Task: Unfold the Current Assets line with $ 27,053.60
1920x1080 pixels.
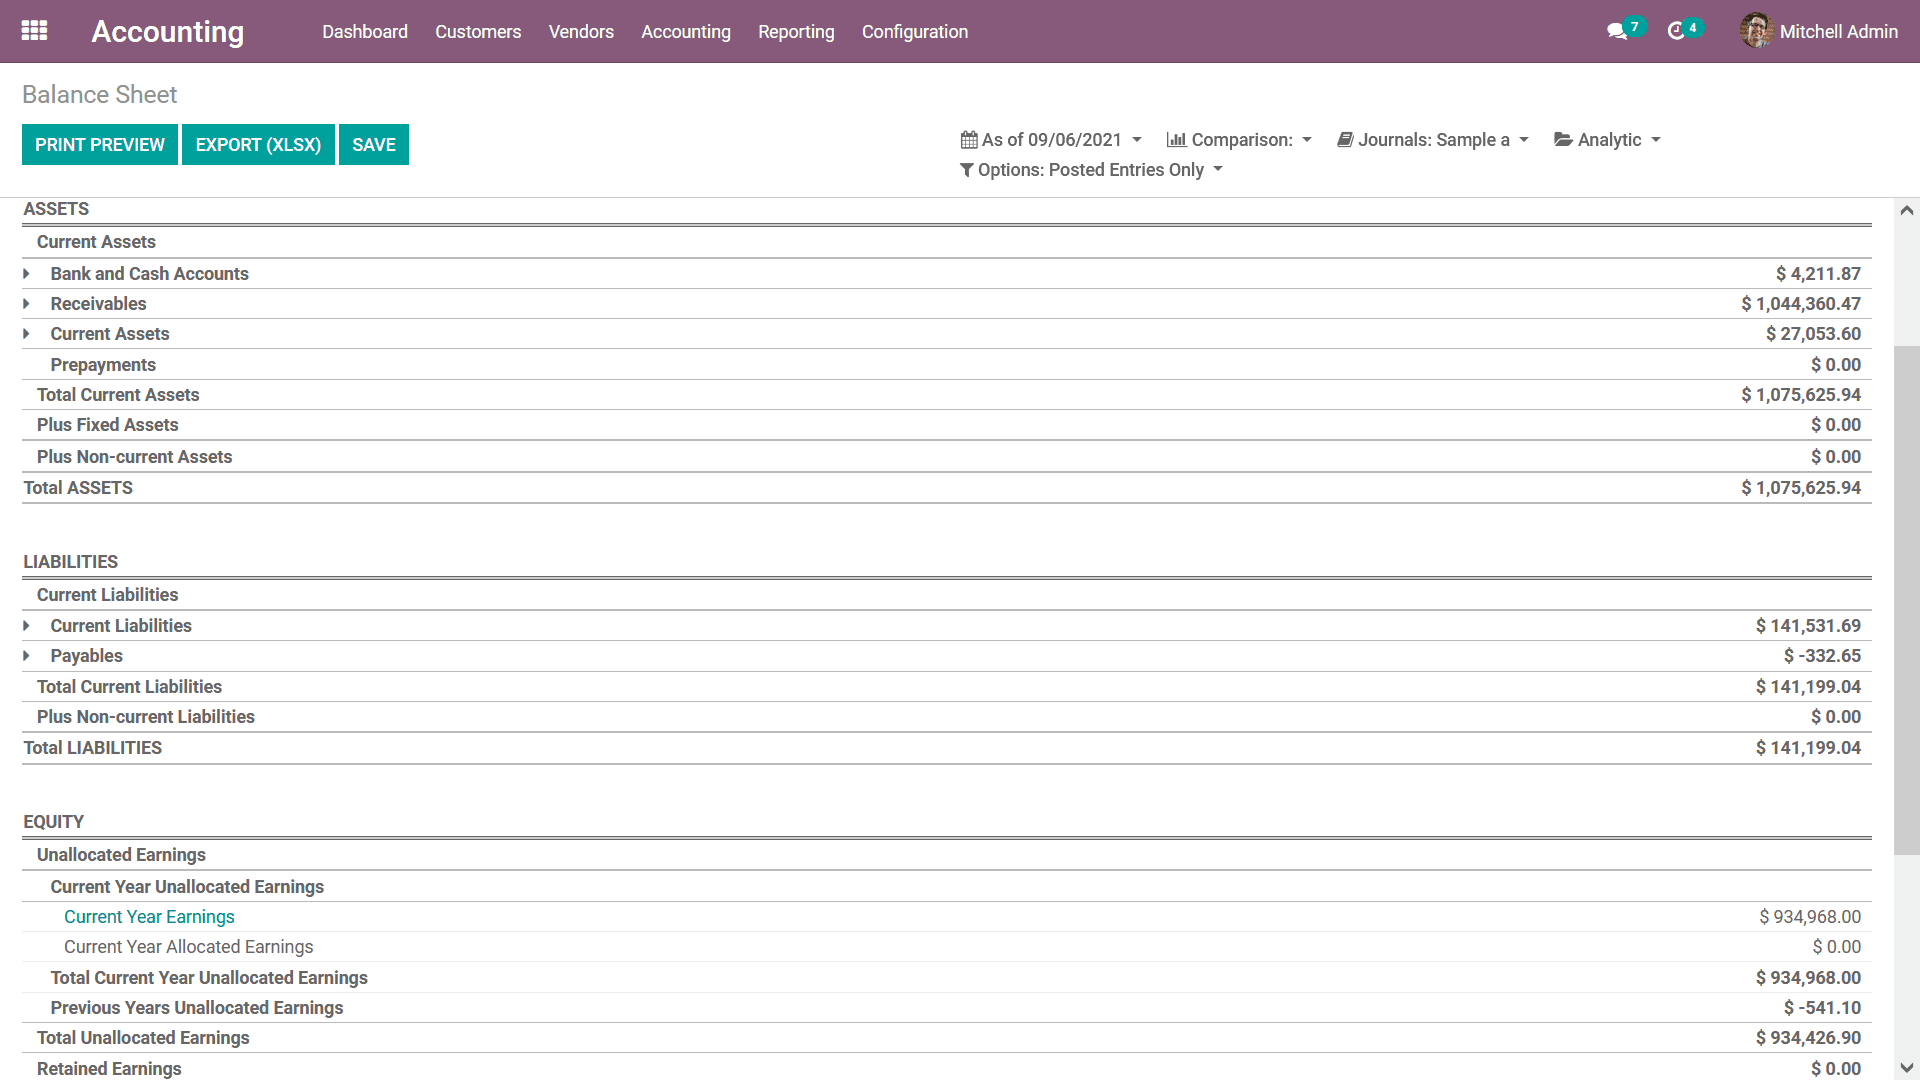Action: pyautogui.click(x=26, y=334)
